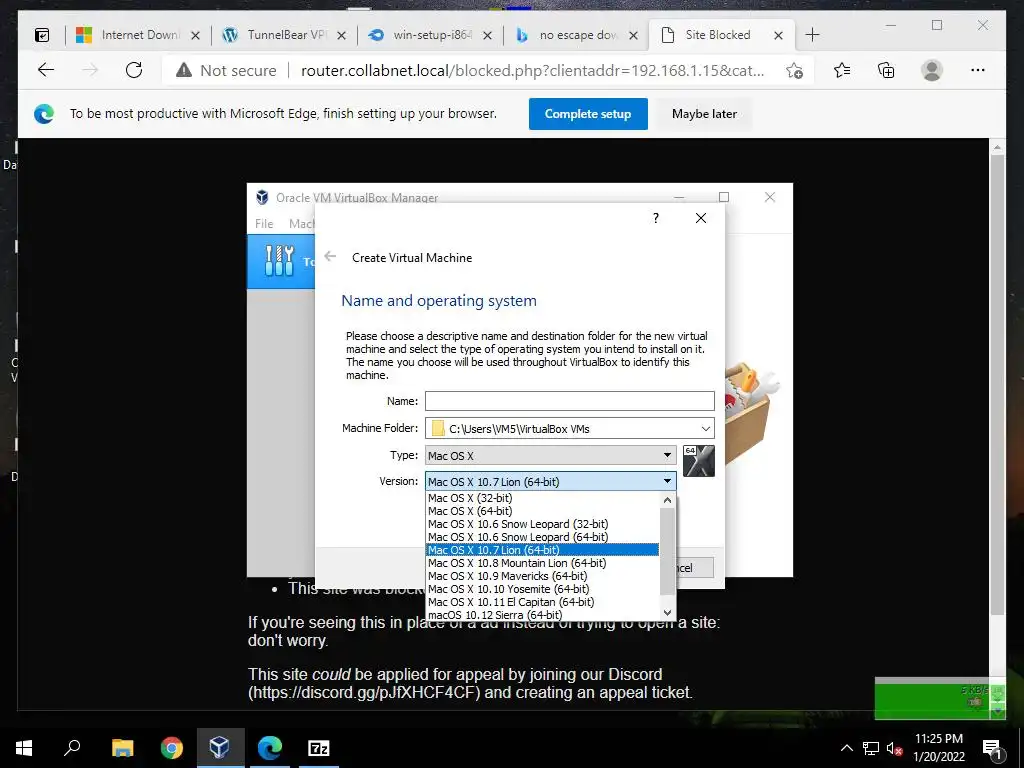Go back arrow in Create Virtual Machine
Screen dimensions: 1024x768
[330, 257]
